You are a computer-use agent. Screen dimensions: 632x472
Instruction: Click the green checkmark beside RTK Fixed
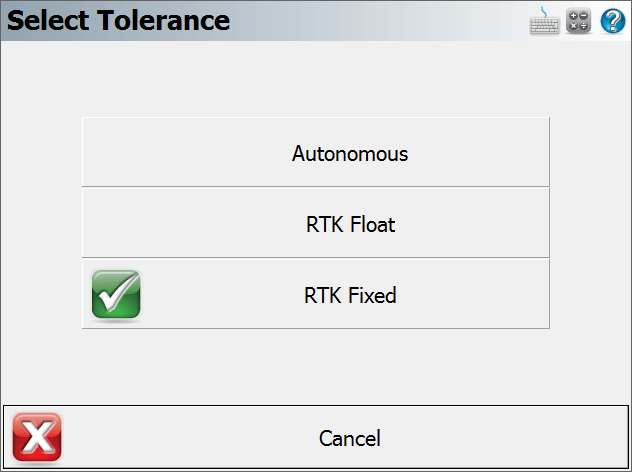coord(116,294)
